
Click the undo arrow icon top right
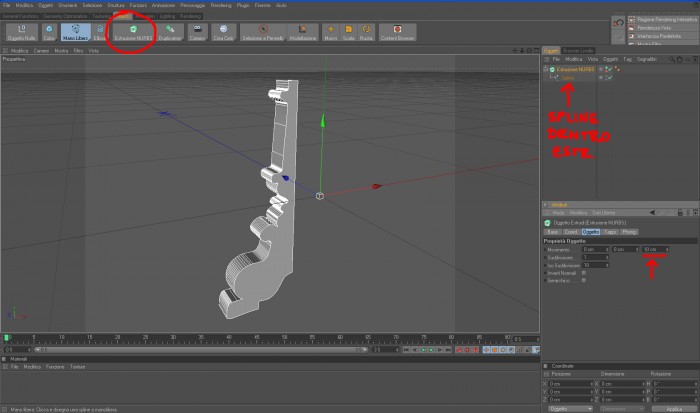(618, 23)
